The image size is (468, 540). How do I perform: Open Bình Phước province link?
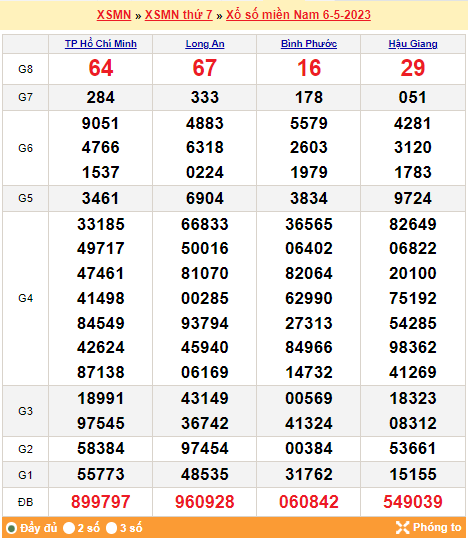point(309,44)
